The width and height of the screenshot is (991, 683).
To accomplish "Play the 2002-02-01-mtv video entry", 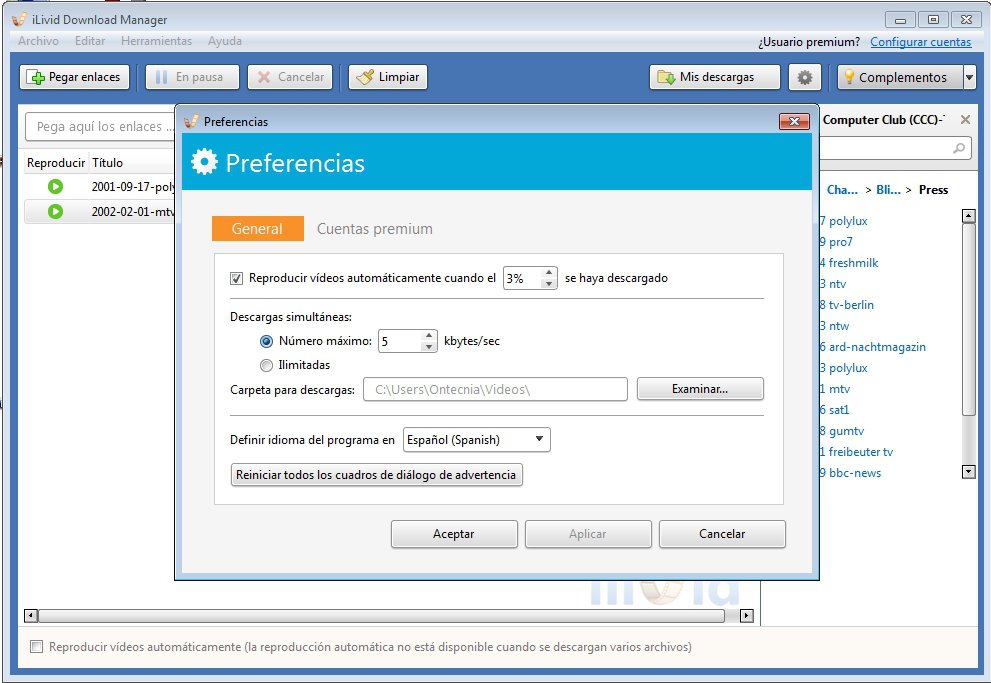I will pyautogui.click(x=56, y=211).
